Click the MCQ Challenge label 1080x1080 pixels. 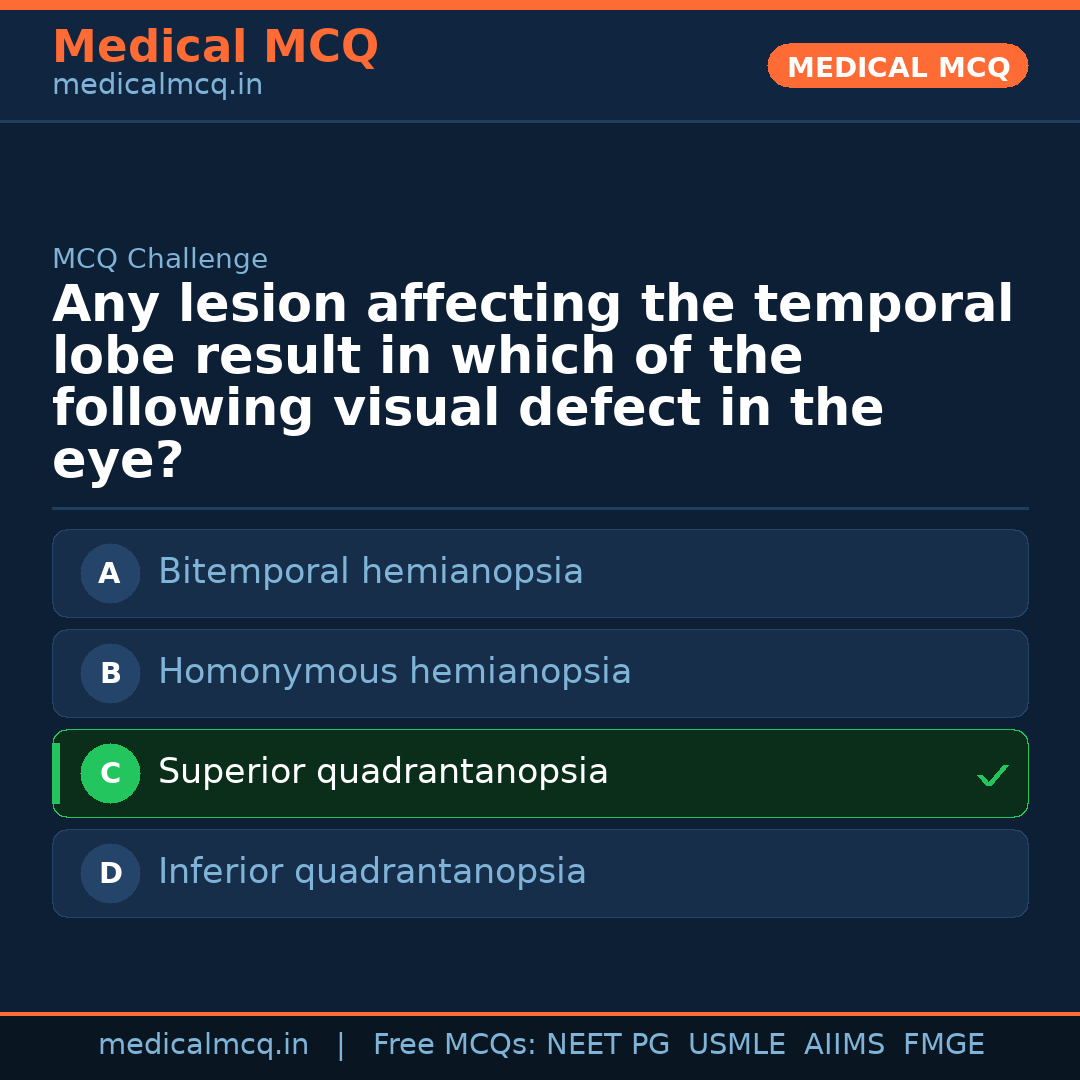click(x=160, y=258)
